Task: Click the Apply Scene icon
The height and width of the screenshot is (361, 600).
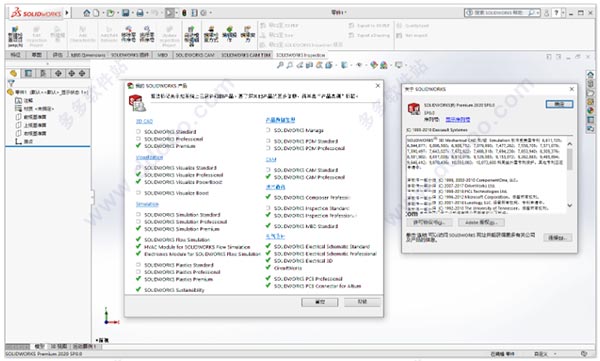Action: pyautogui.click(x=383, y=65)
